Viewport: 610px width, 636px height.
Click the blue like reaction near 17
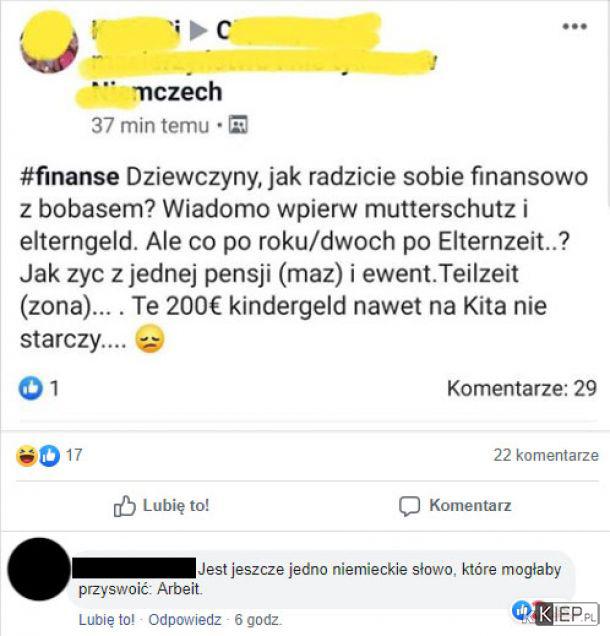pyautogui.click(x=49, y=456)
